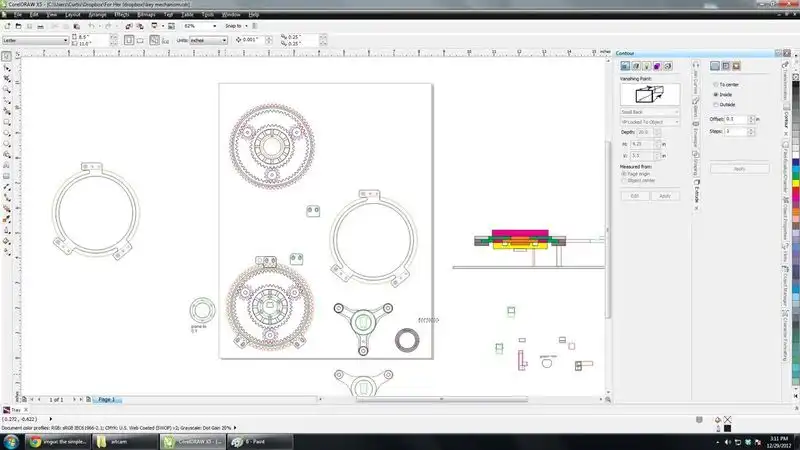Select the To center contour option
The width and height of the screenshot is (800, 450).
pyautogui.click(x=715, y=84)
